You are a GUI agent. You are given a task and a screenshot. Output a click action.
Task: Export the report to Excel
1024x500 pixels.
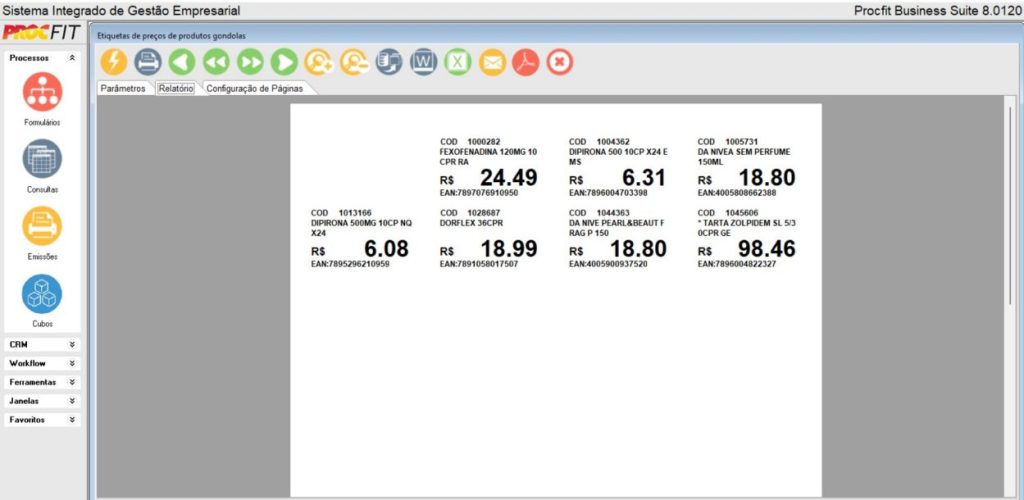coord(458,62)
